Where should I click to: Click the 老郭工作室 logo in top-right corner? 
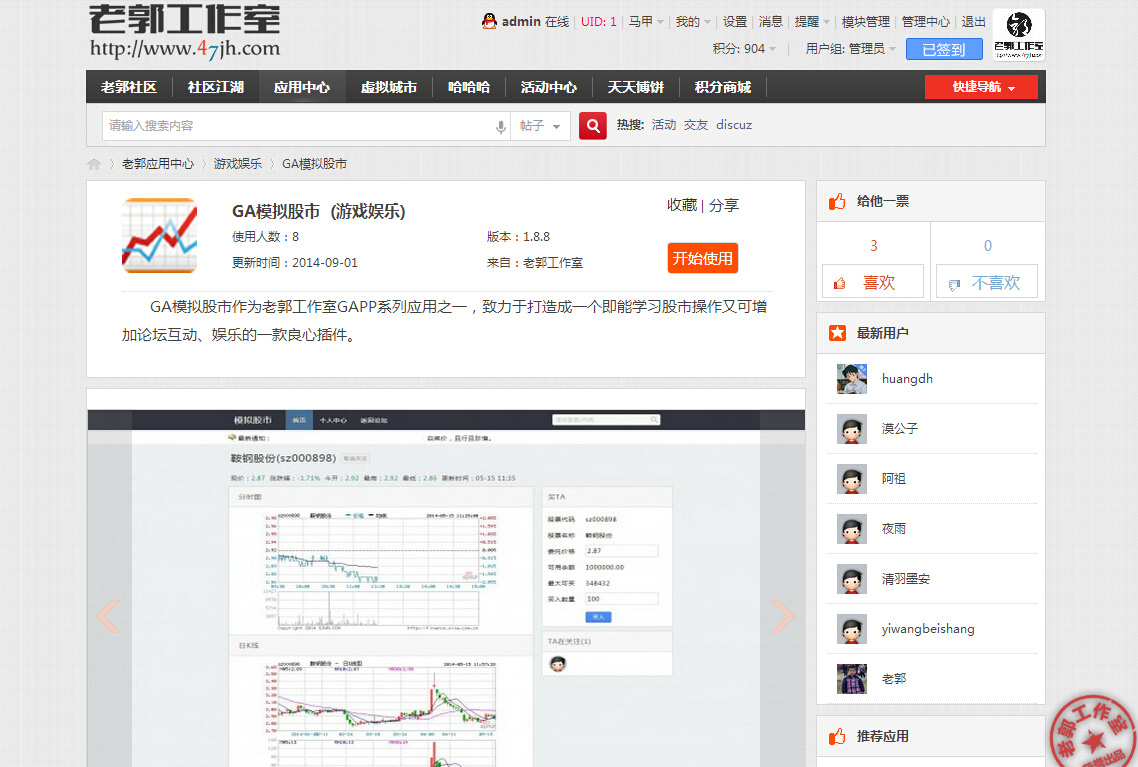pos(1019,35)
